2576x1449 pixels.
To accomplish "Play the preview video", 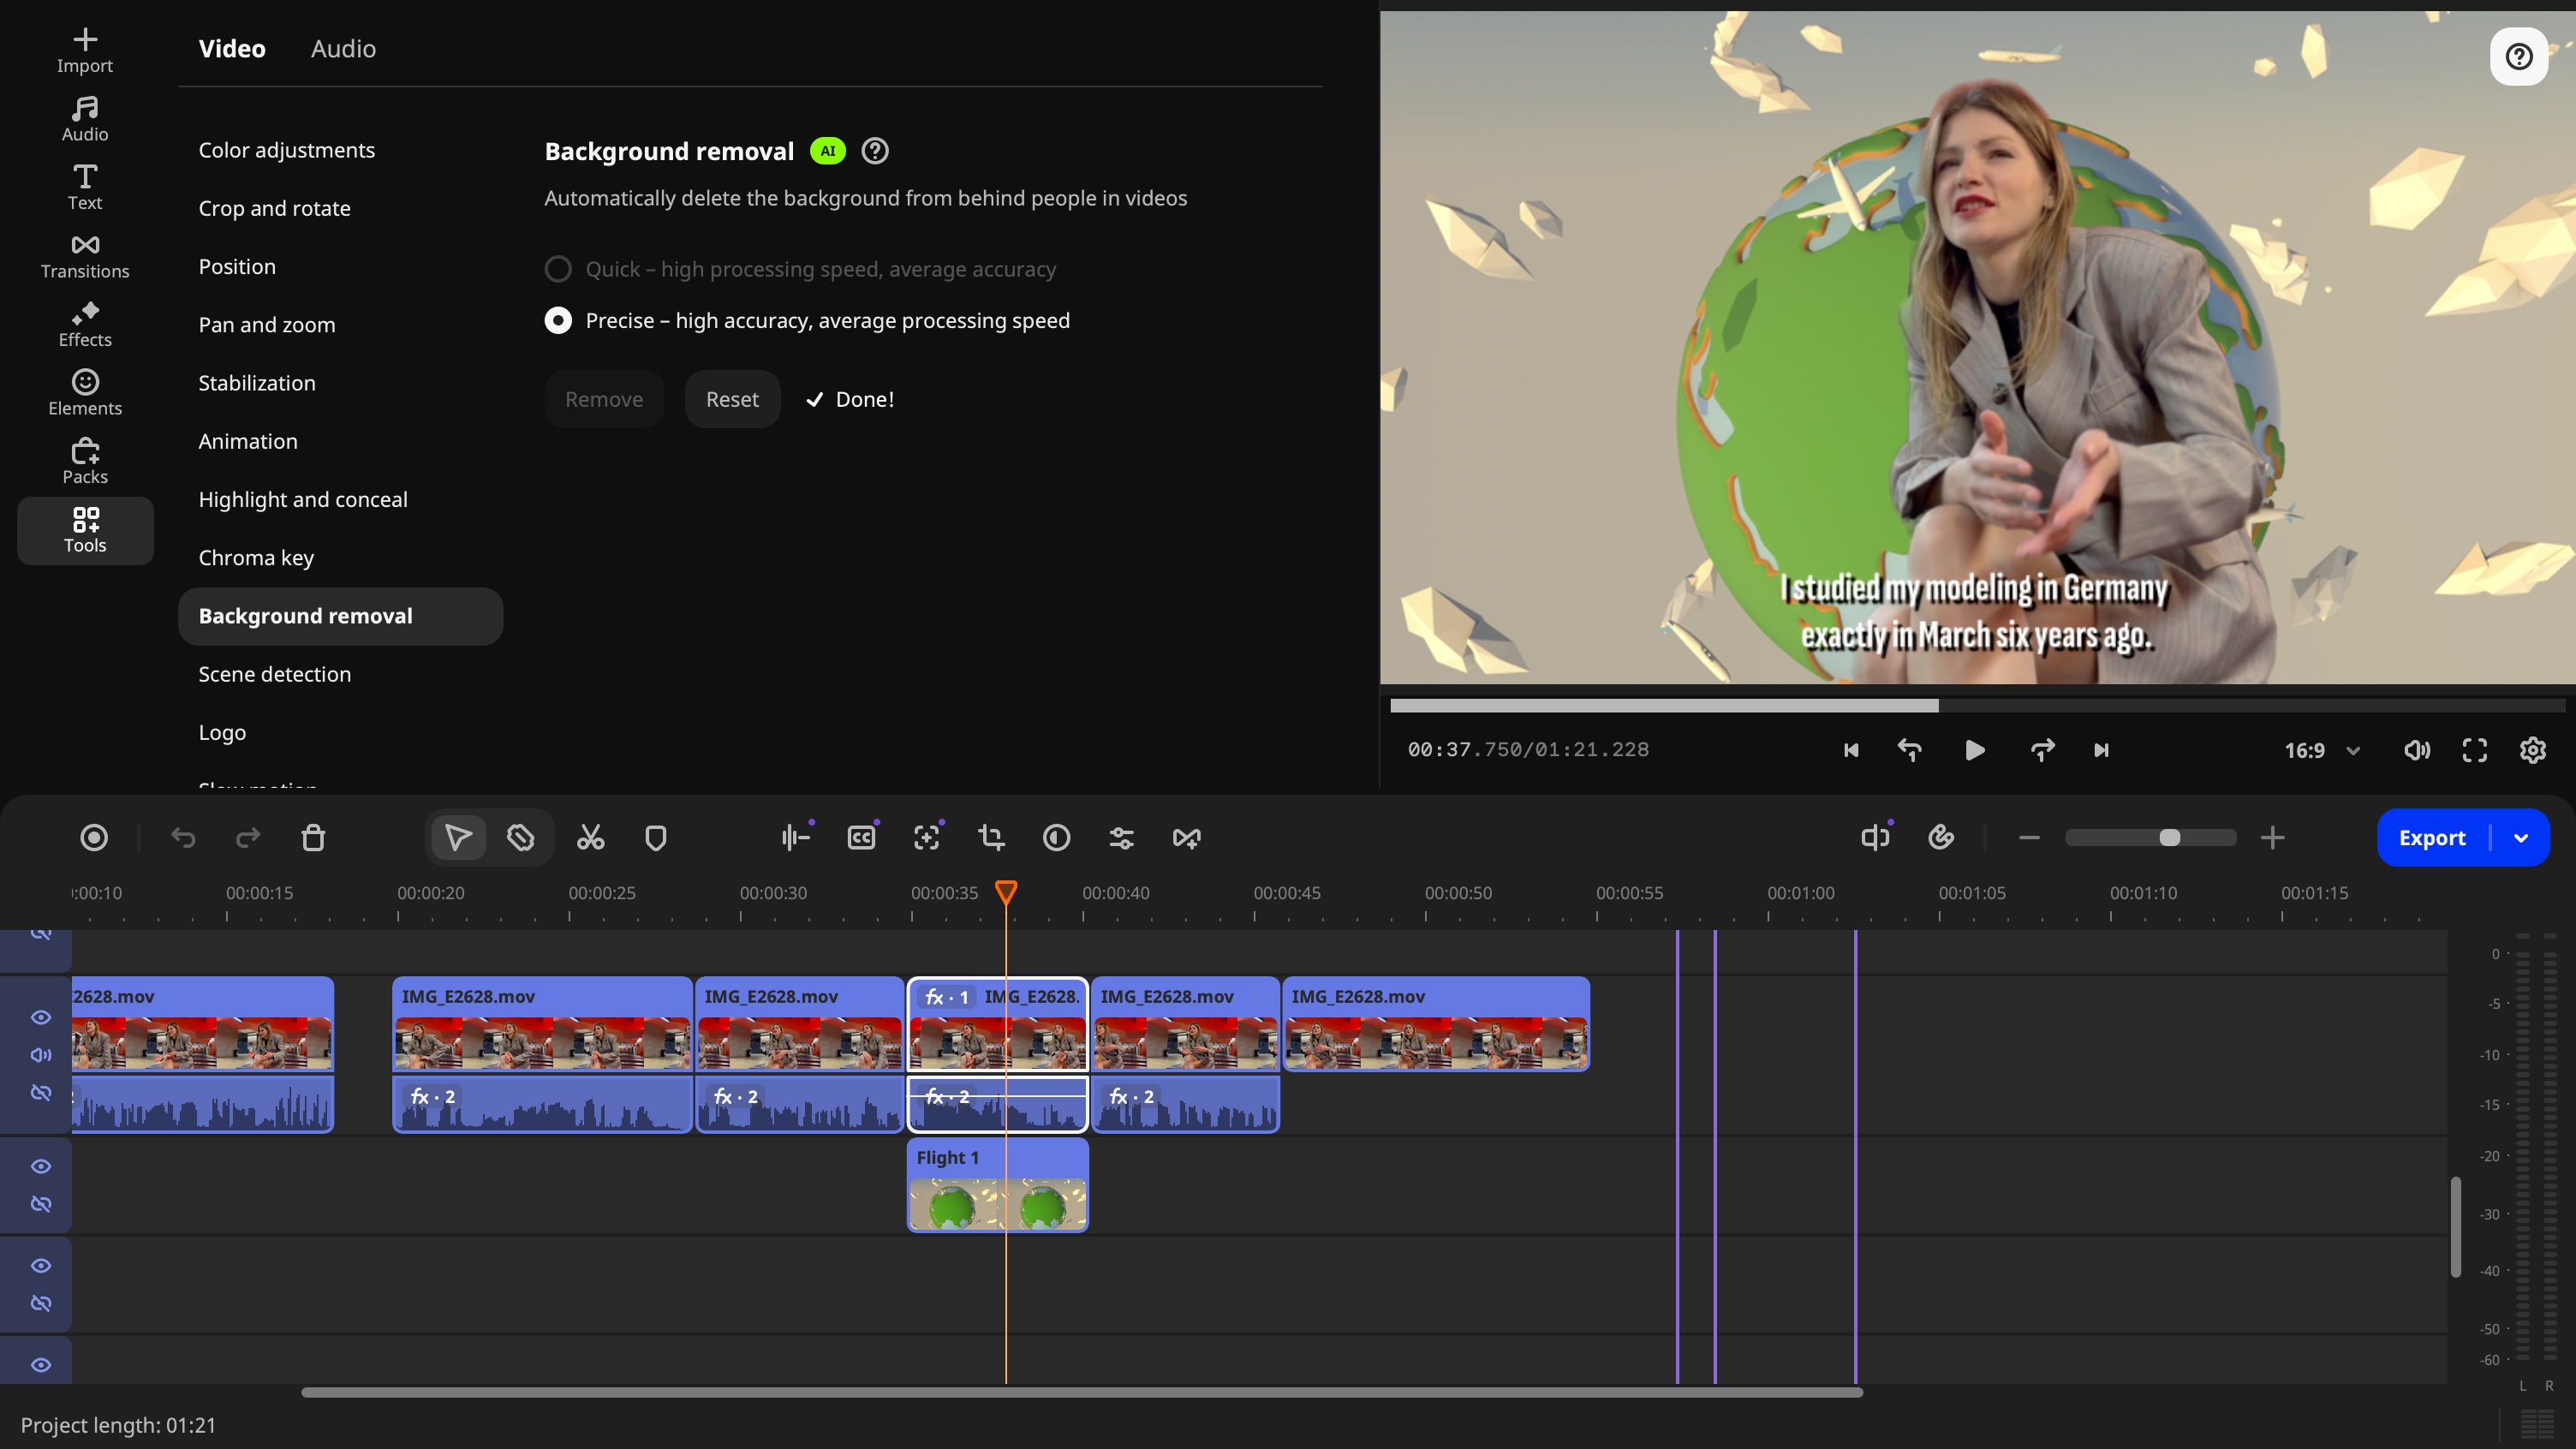I will (1974, 750).
